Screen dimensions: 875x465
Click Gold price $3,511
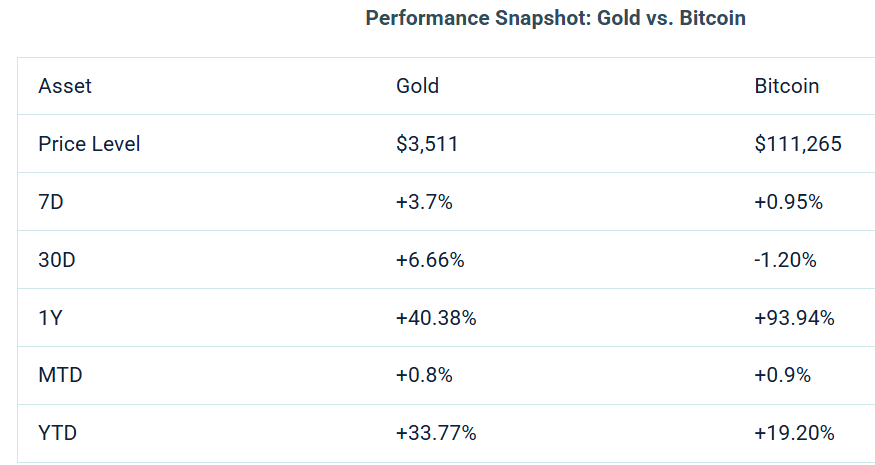427,144
